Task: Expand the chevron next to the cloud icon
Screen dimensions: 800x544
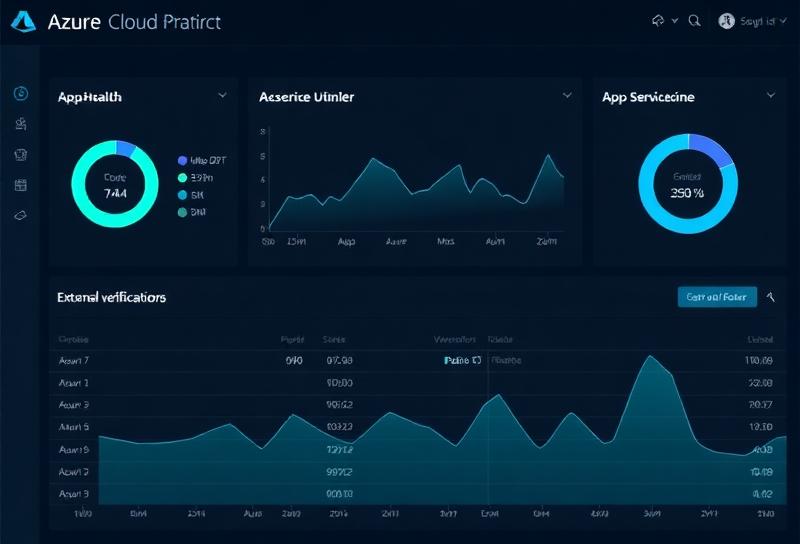Action: point(675,20)
